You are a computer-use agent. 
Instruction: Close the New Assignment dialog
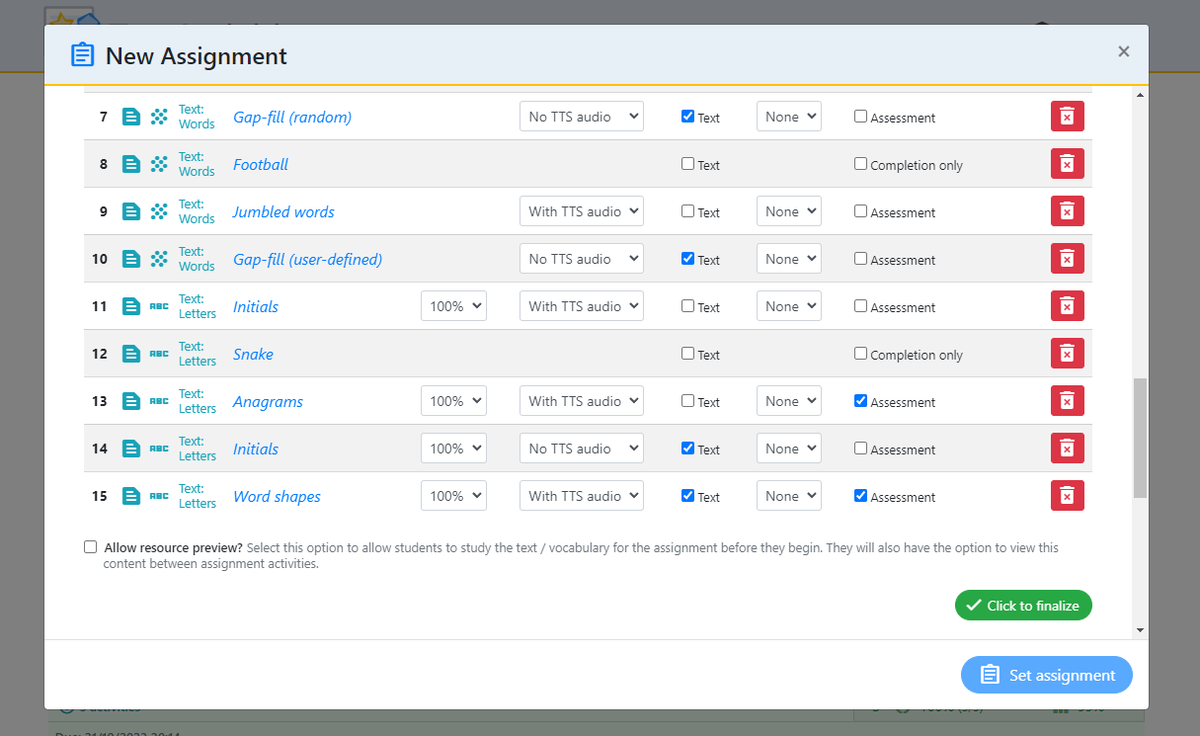coord(1124,51)
